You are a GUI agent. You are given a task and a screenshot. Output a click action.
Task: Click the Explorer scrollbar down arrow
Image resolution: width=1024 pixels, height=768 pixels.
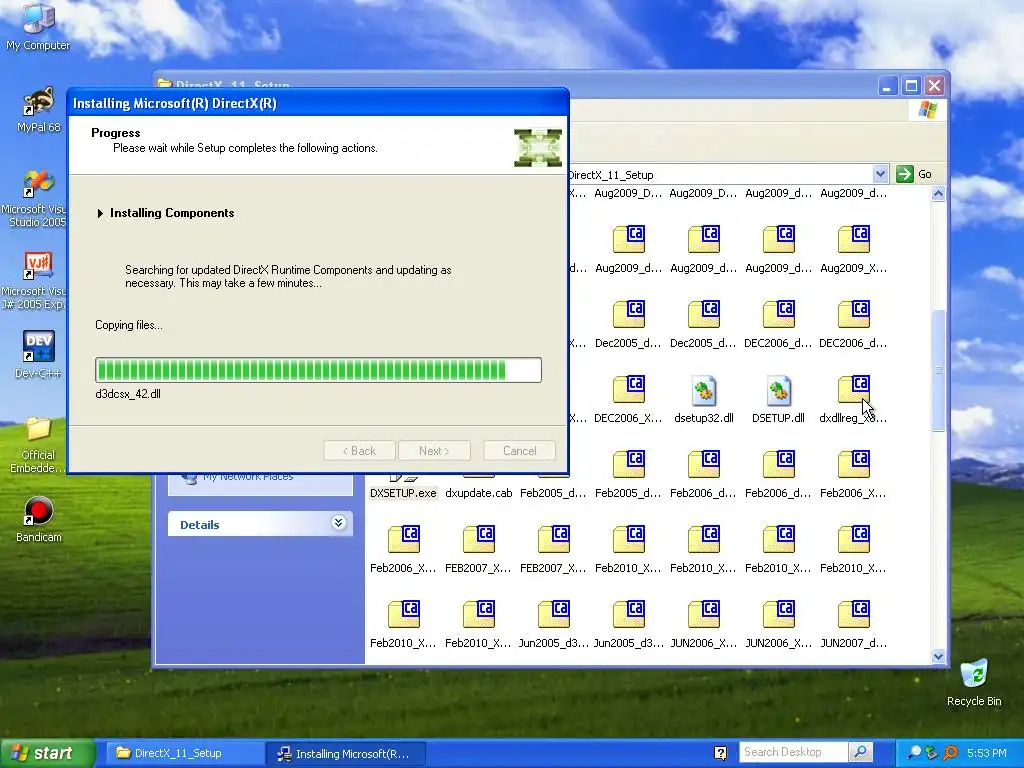click(x=938, y=656)
